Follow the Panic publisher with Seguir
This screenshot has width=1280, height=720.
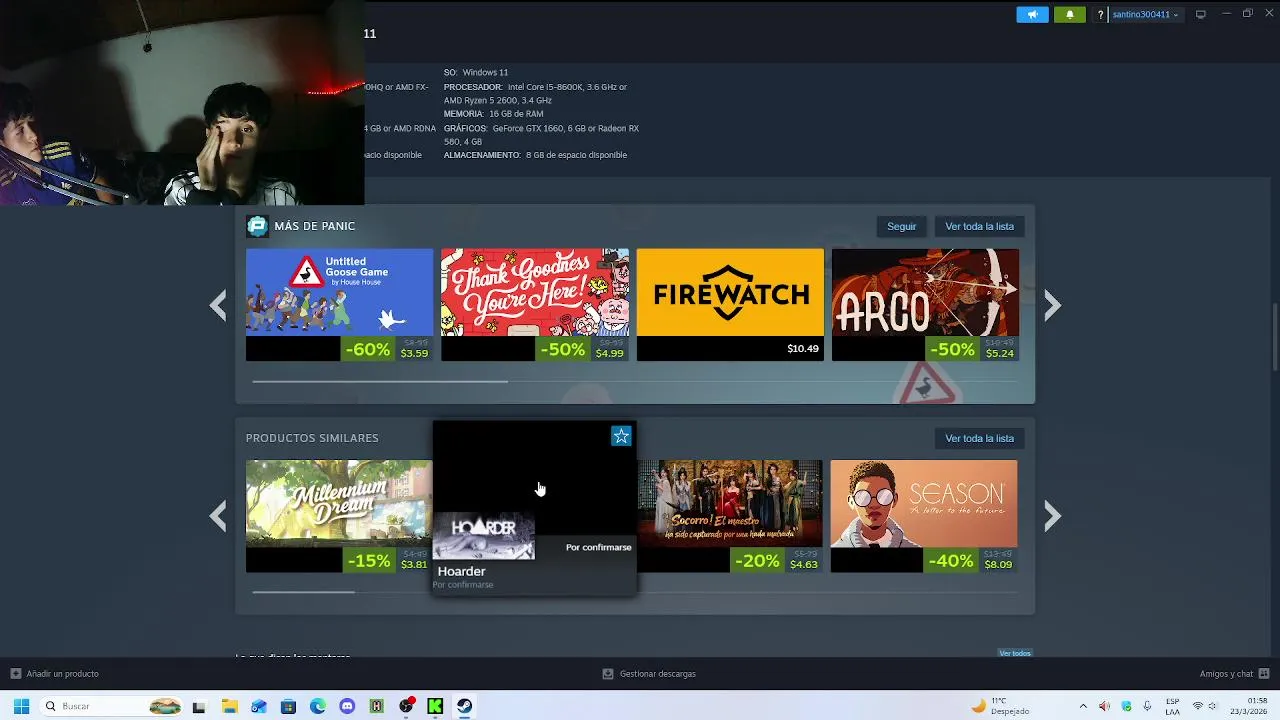tap(901, 226)
